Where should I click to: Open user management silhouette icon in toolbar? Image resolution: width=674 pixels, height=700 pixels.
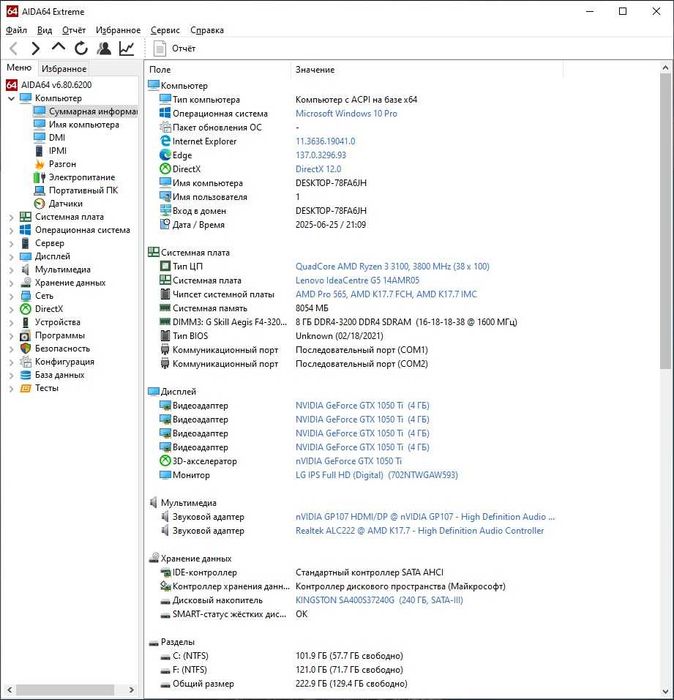(104, 48)
